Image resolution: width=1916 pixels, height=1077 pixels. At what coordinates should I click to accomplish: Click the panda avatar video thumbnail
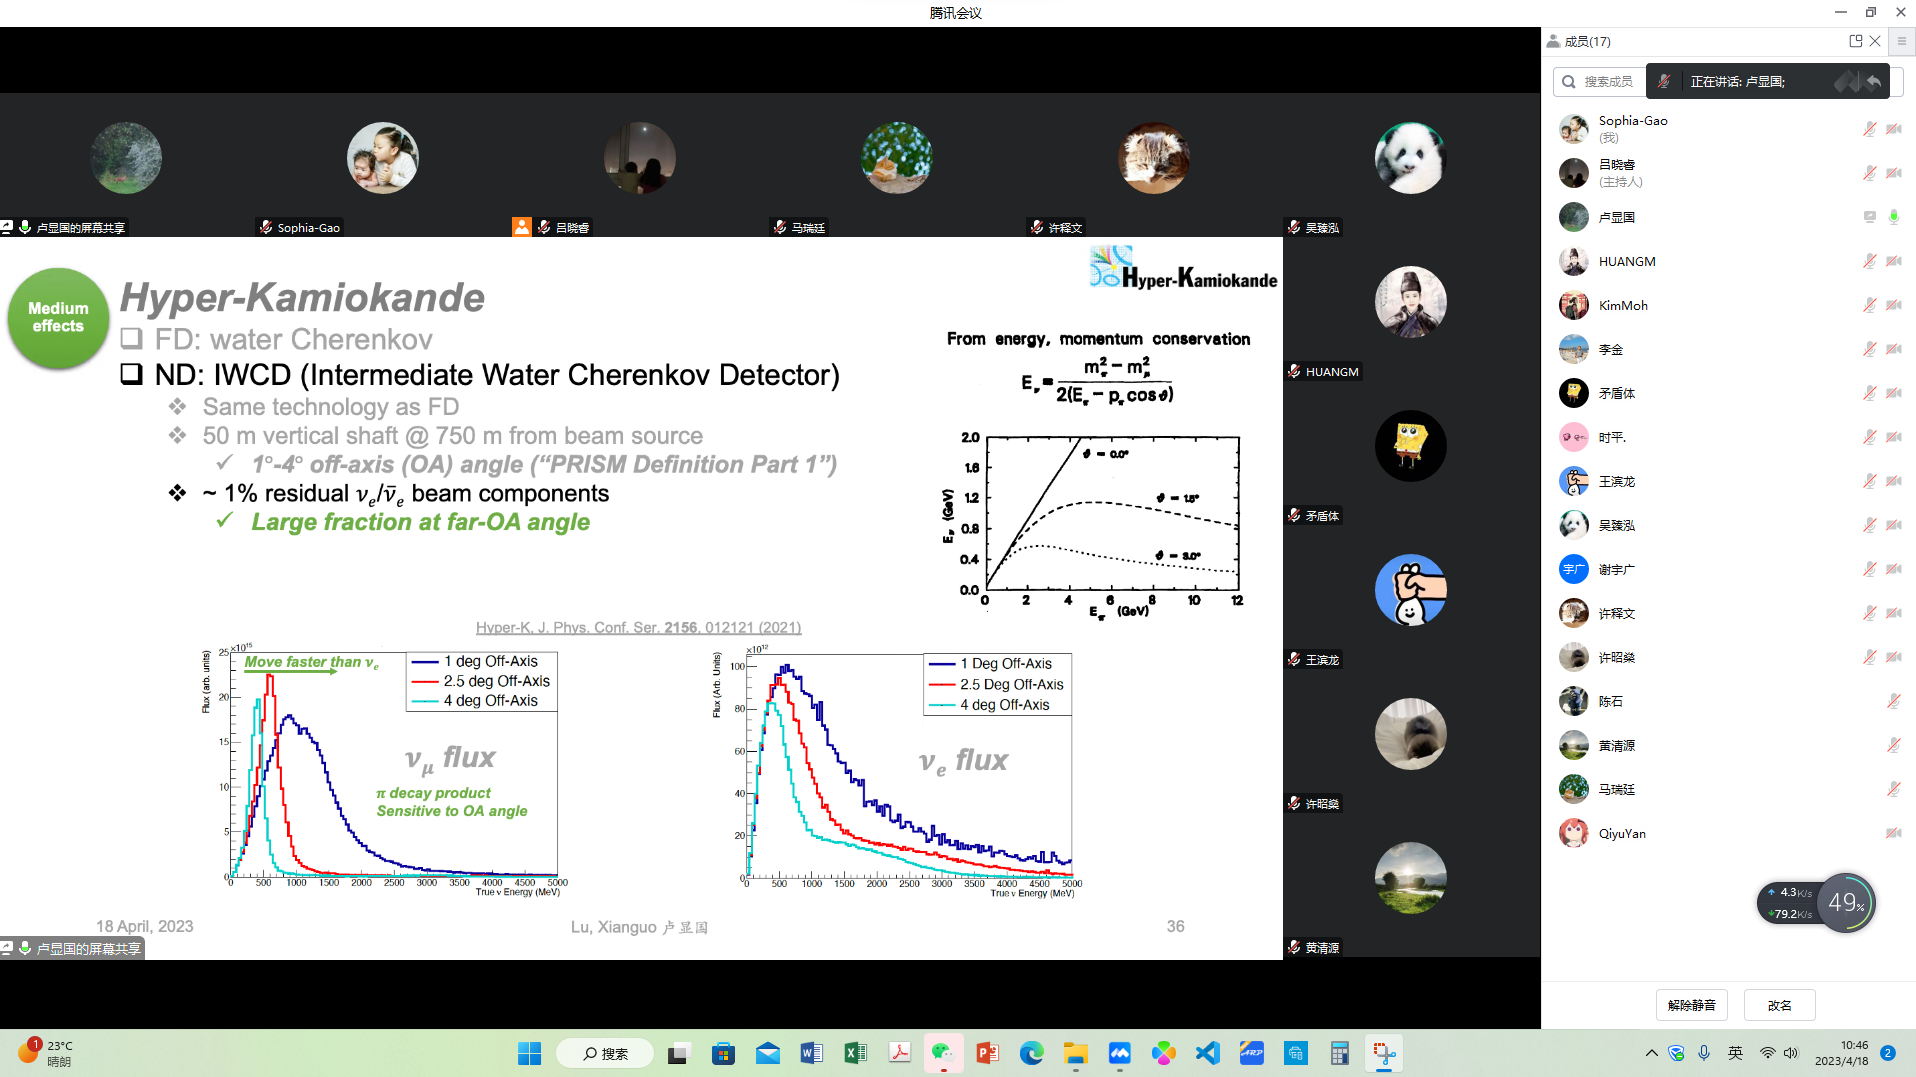tap(1410, 159)
